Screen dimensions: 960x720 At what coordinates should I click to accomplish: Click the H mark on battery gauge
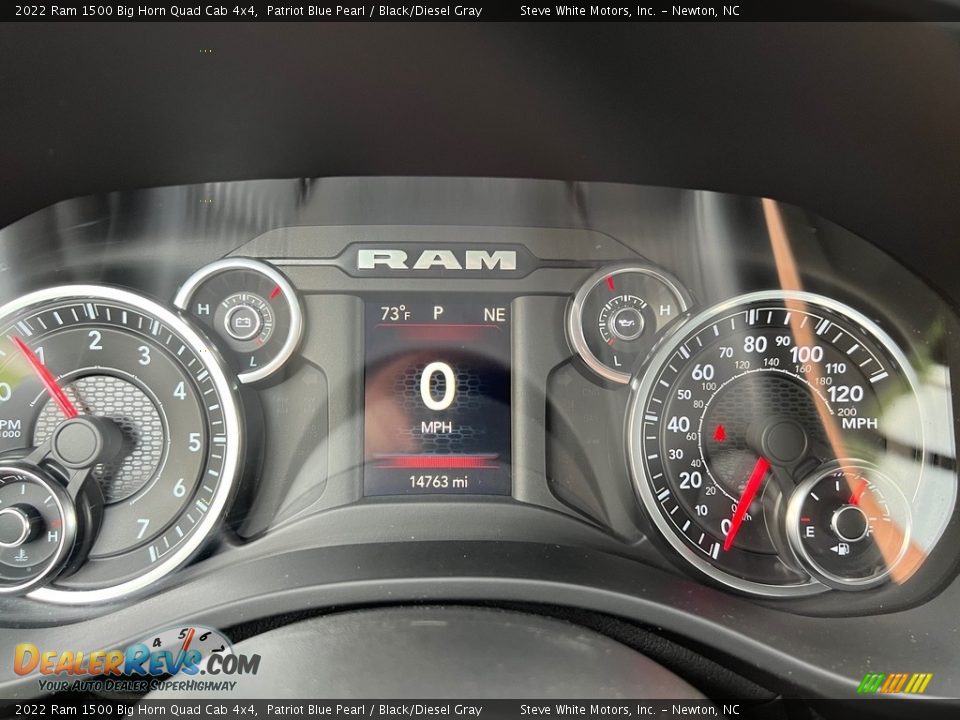204,309
